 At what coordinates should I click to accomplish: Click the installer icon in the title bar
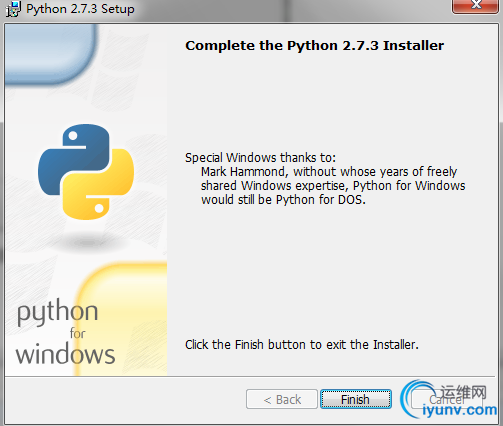pos(13,9)
